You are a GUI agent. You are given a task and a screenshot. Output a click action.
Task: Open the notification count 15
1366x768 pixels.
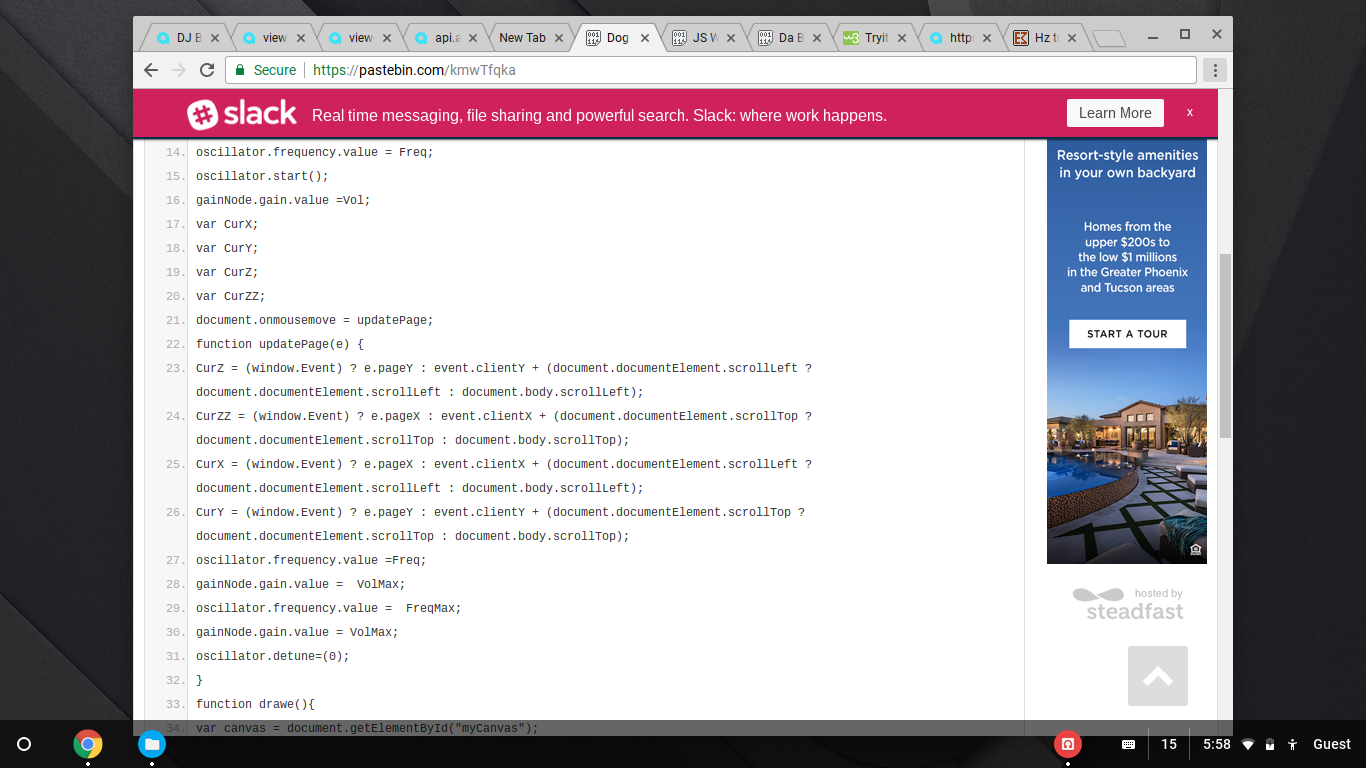pos(1168,744)
